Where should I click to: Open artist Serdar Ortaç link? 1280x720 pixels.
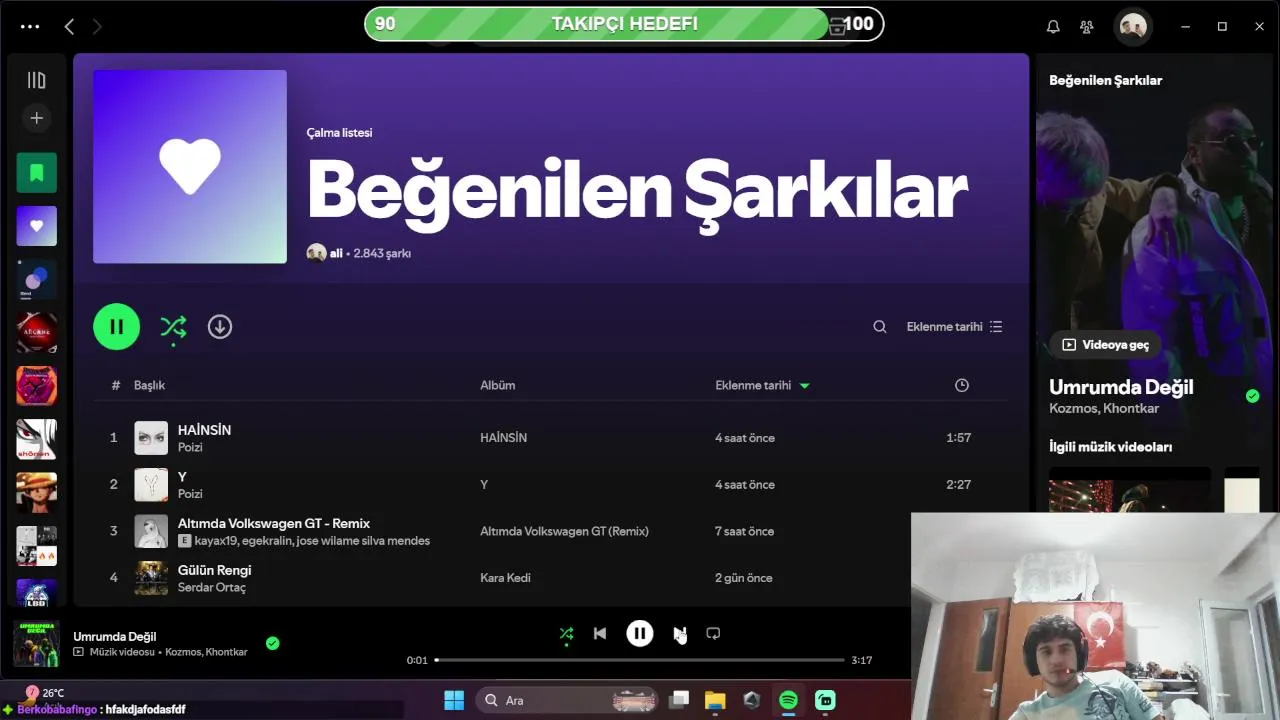(x=212, y=587)
